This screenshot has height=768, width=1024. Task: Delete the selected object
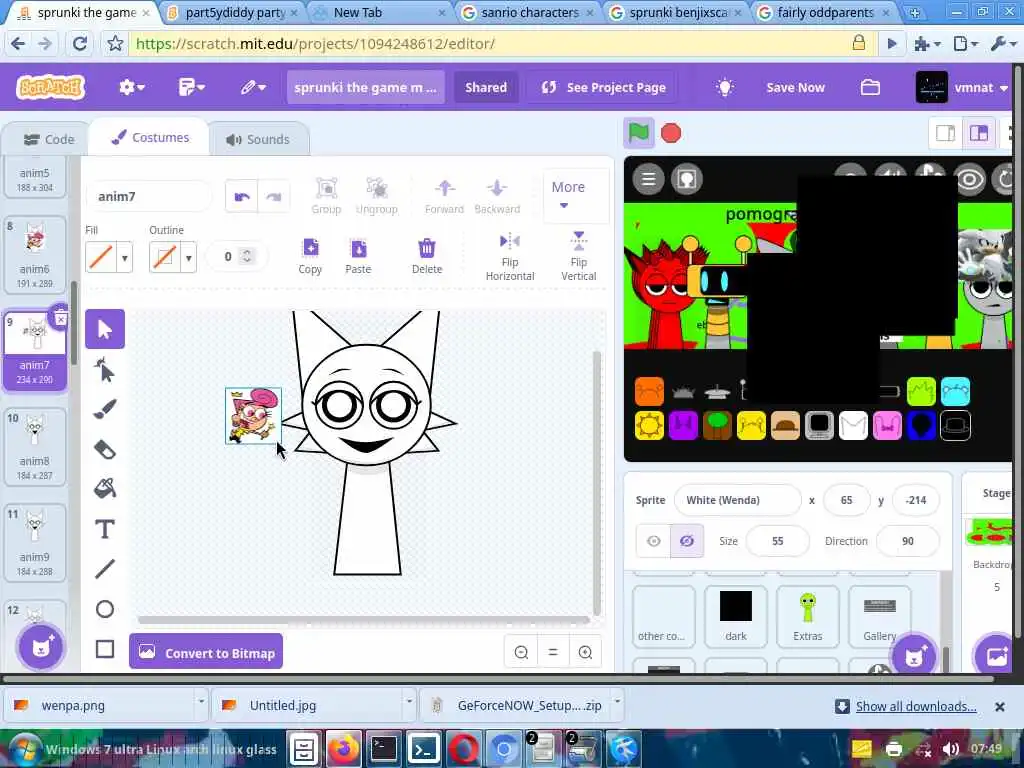pos(427,256)
